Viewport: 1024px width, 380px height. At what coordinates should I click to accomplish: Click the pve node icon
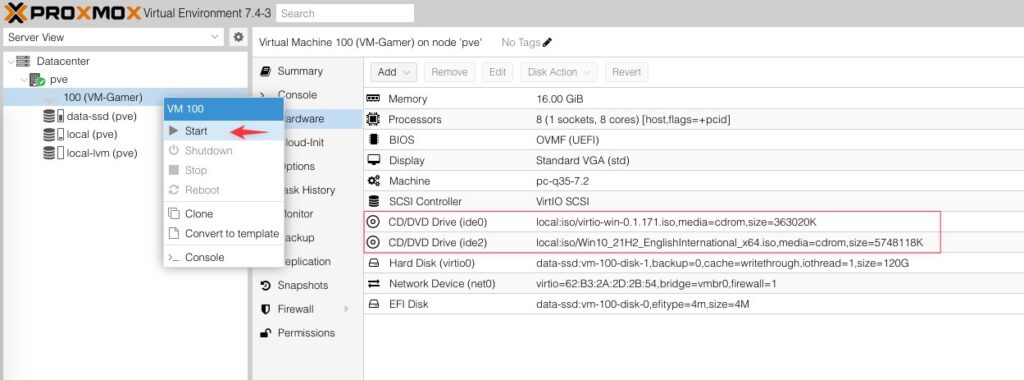(37, 80)
